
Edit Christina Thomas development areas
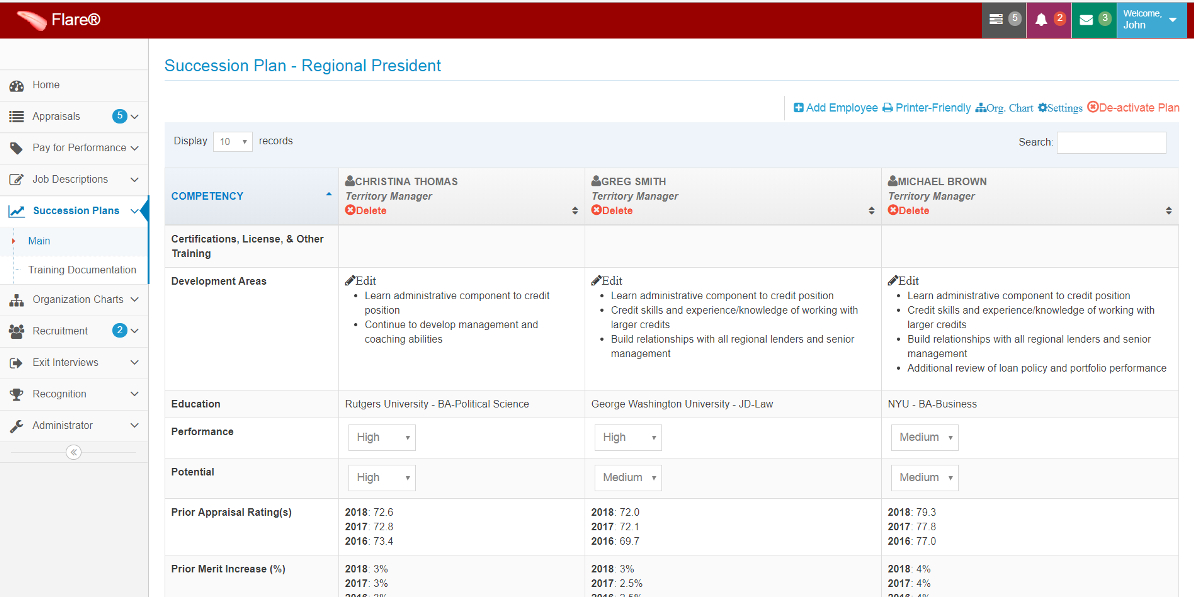pos(361,281)
